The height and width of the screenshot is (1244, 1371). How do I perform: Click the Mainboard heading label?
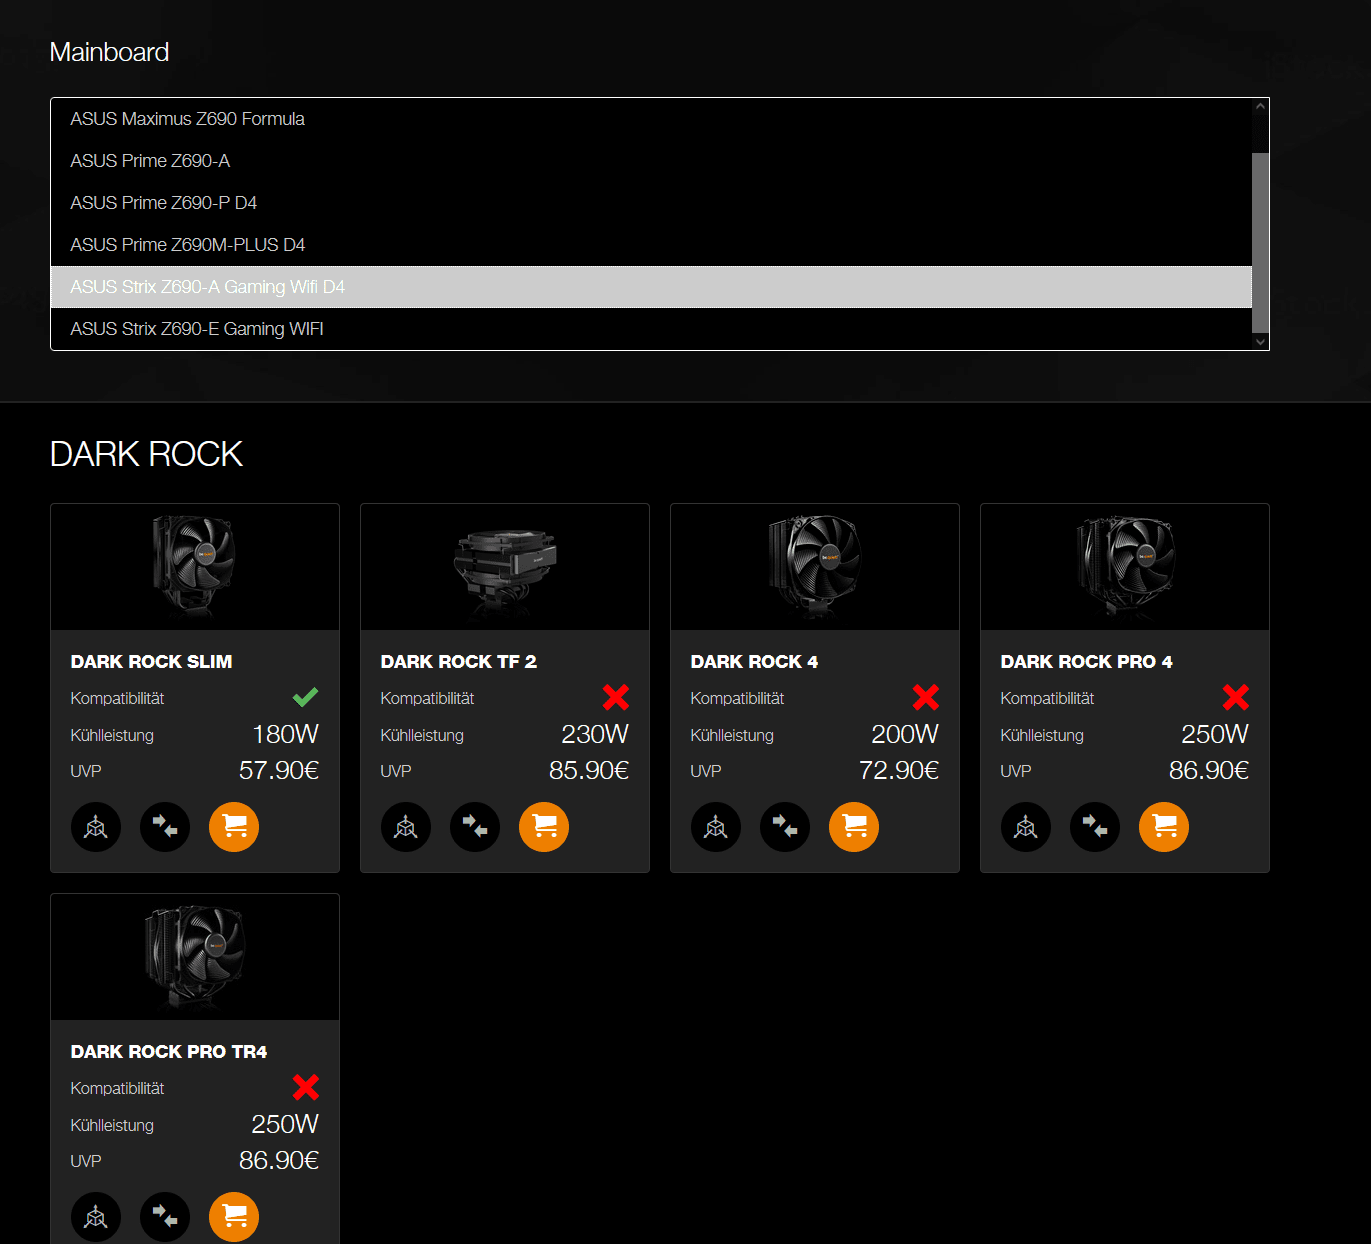[x=109, y=52]
